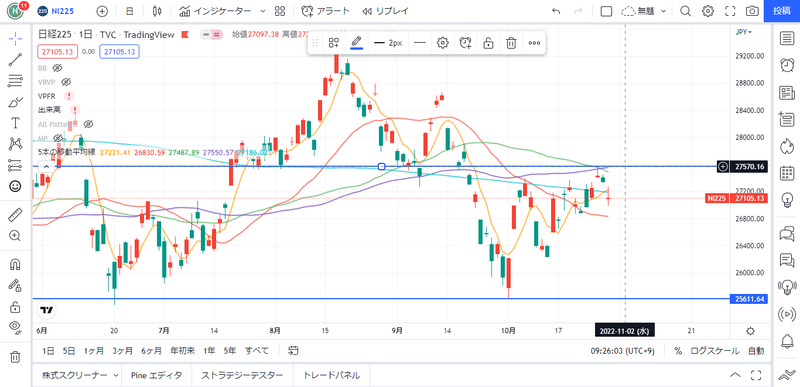Add a symbol to compare
Screen dimensions: 800x387
pyautogui.click(x=102, y=11)
